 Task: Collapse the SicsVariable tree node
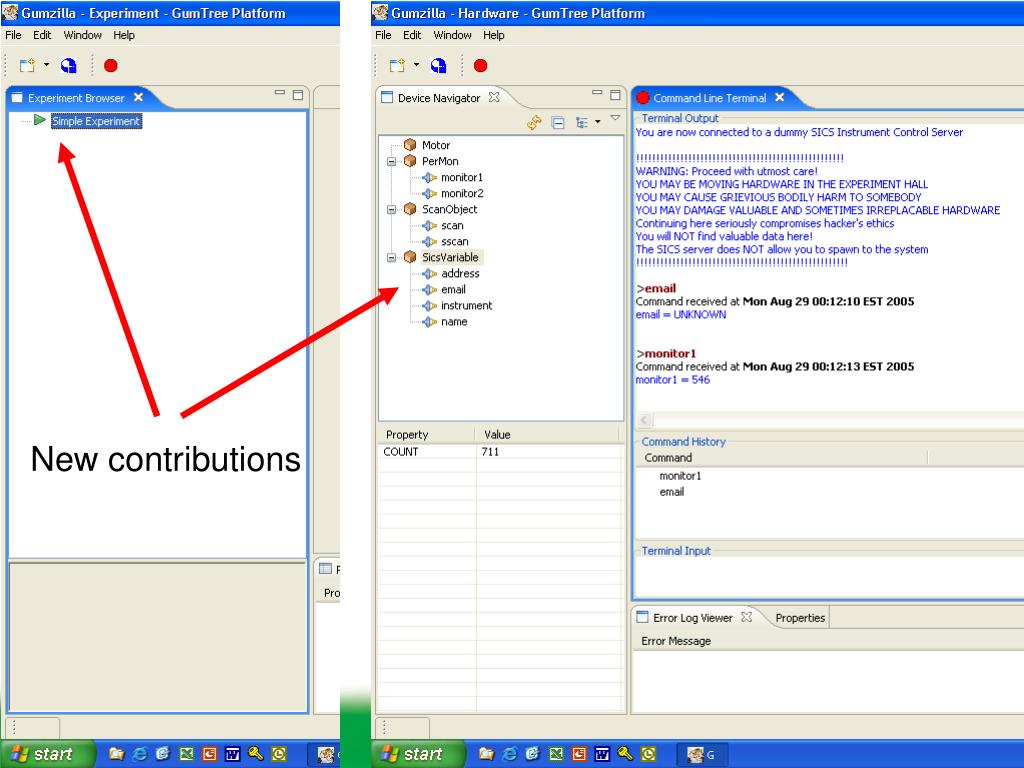pyautogui.click(x=391, y=258)
